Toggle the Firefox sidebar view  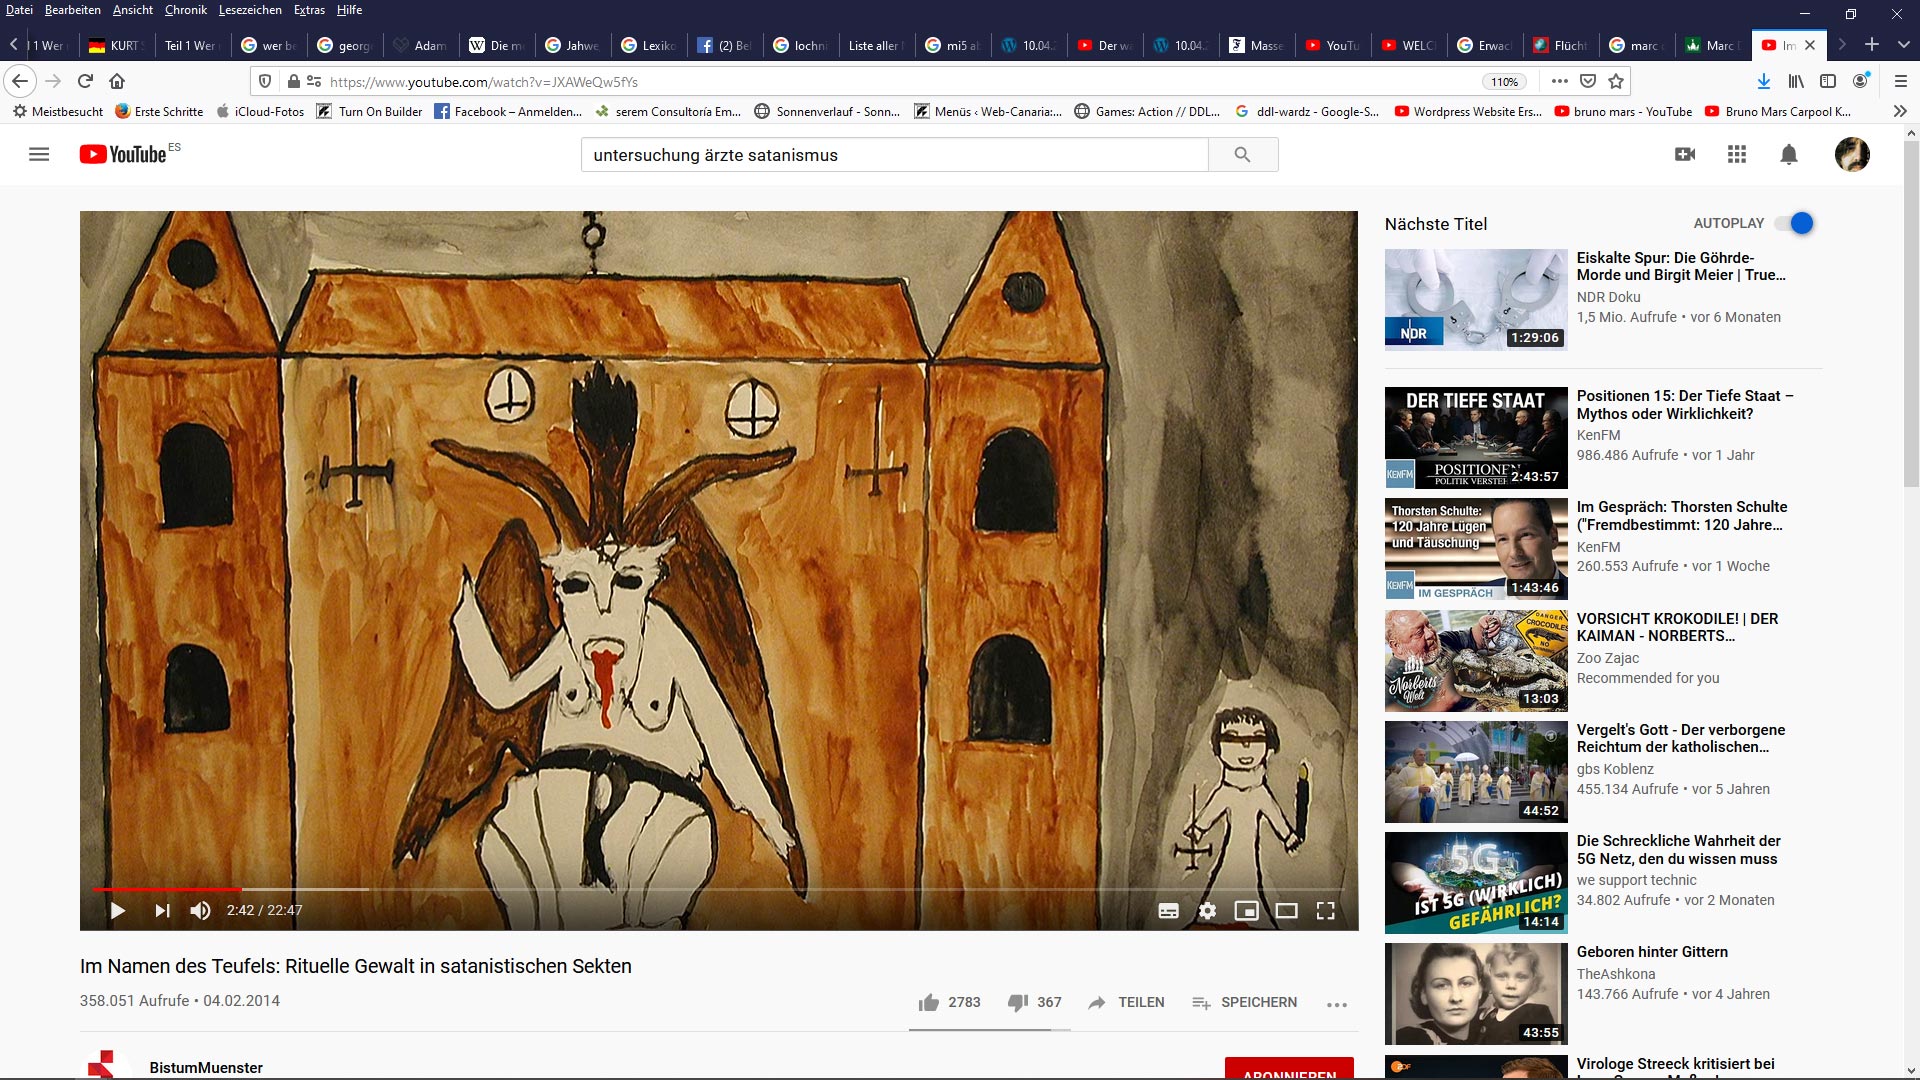pos(1828,81)
